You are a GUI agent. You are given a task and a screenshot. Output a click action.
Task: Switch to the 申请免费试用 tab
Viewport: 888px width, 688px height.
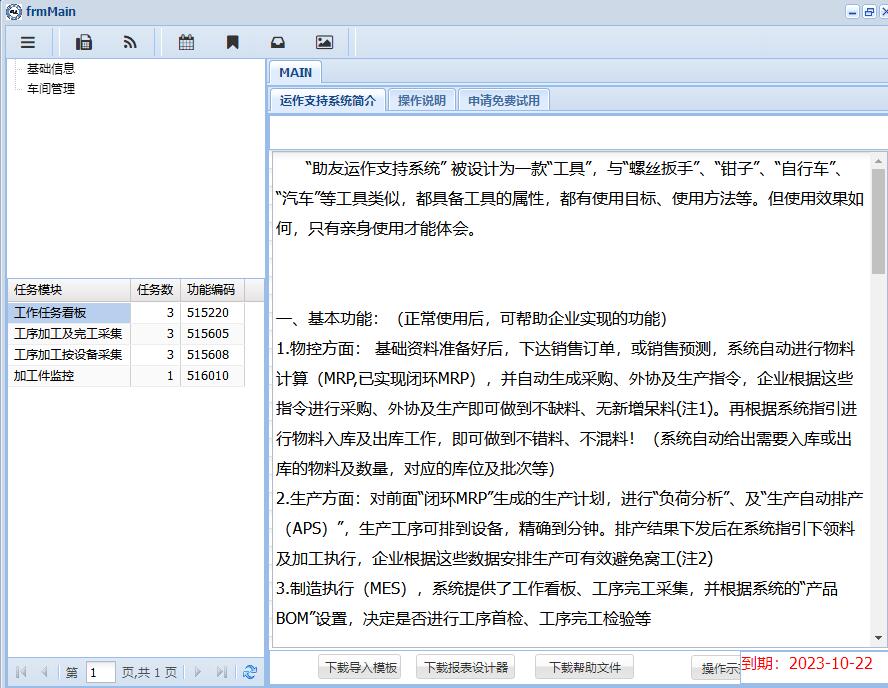tap(503, 101)
